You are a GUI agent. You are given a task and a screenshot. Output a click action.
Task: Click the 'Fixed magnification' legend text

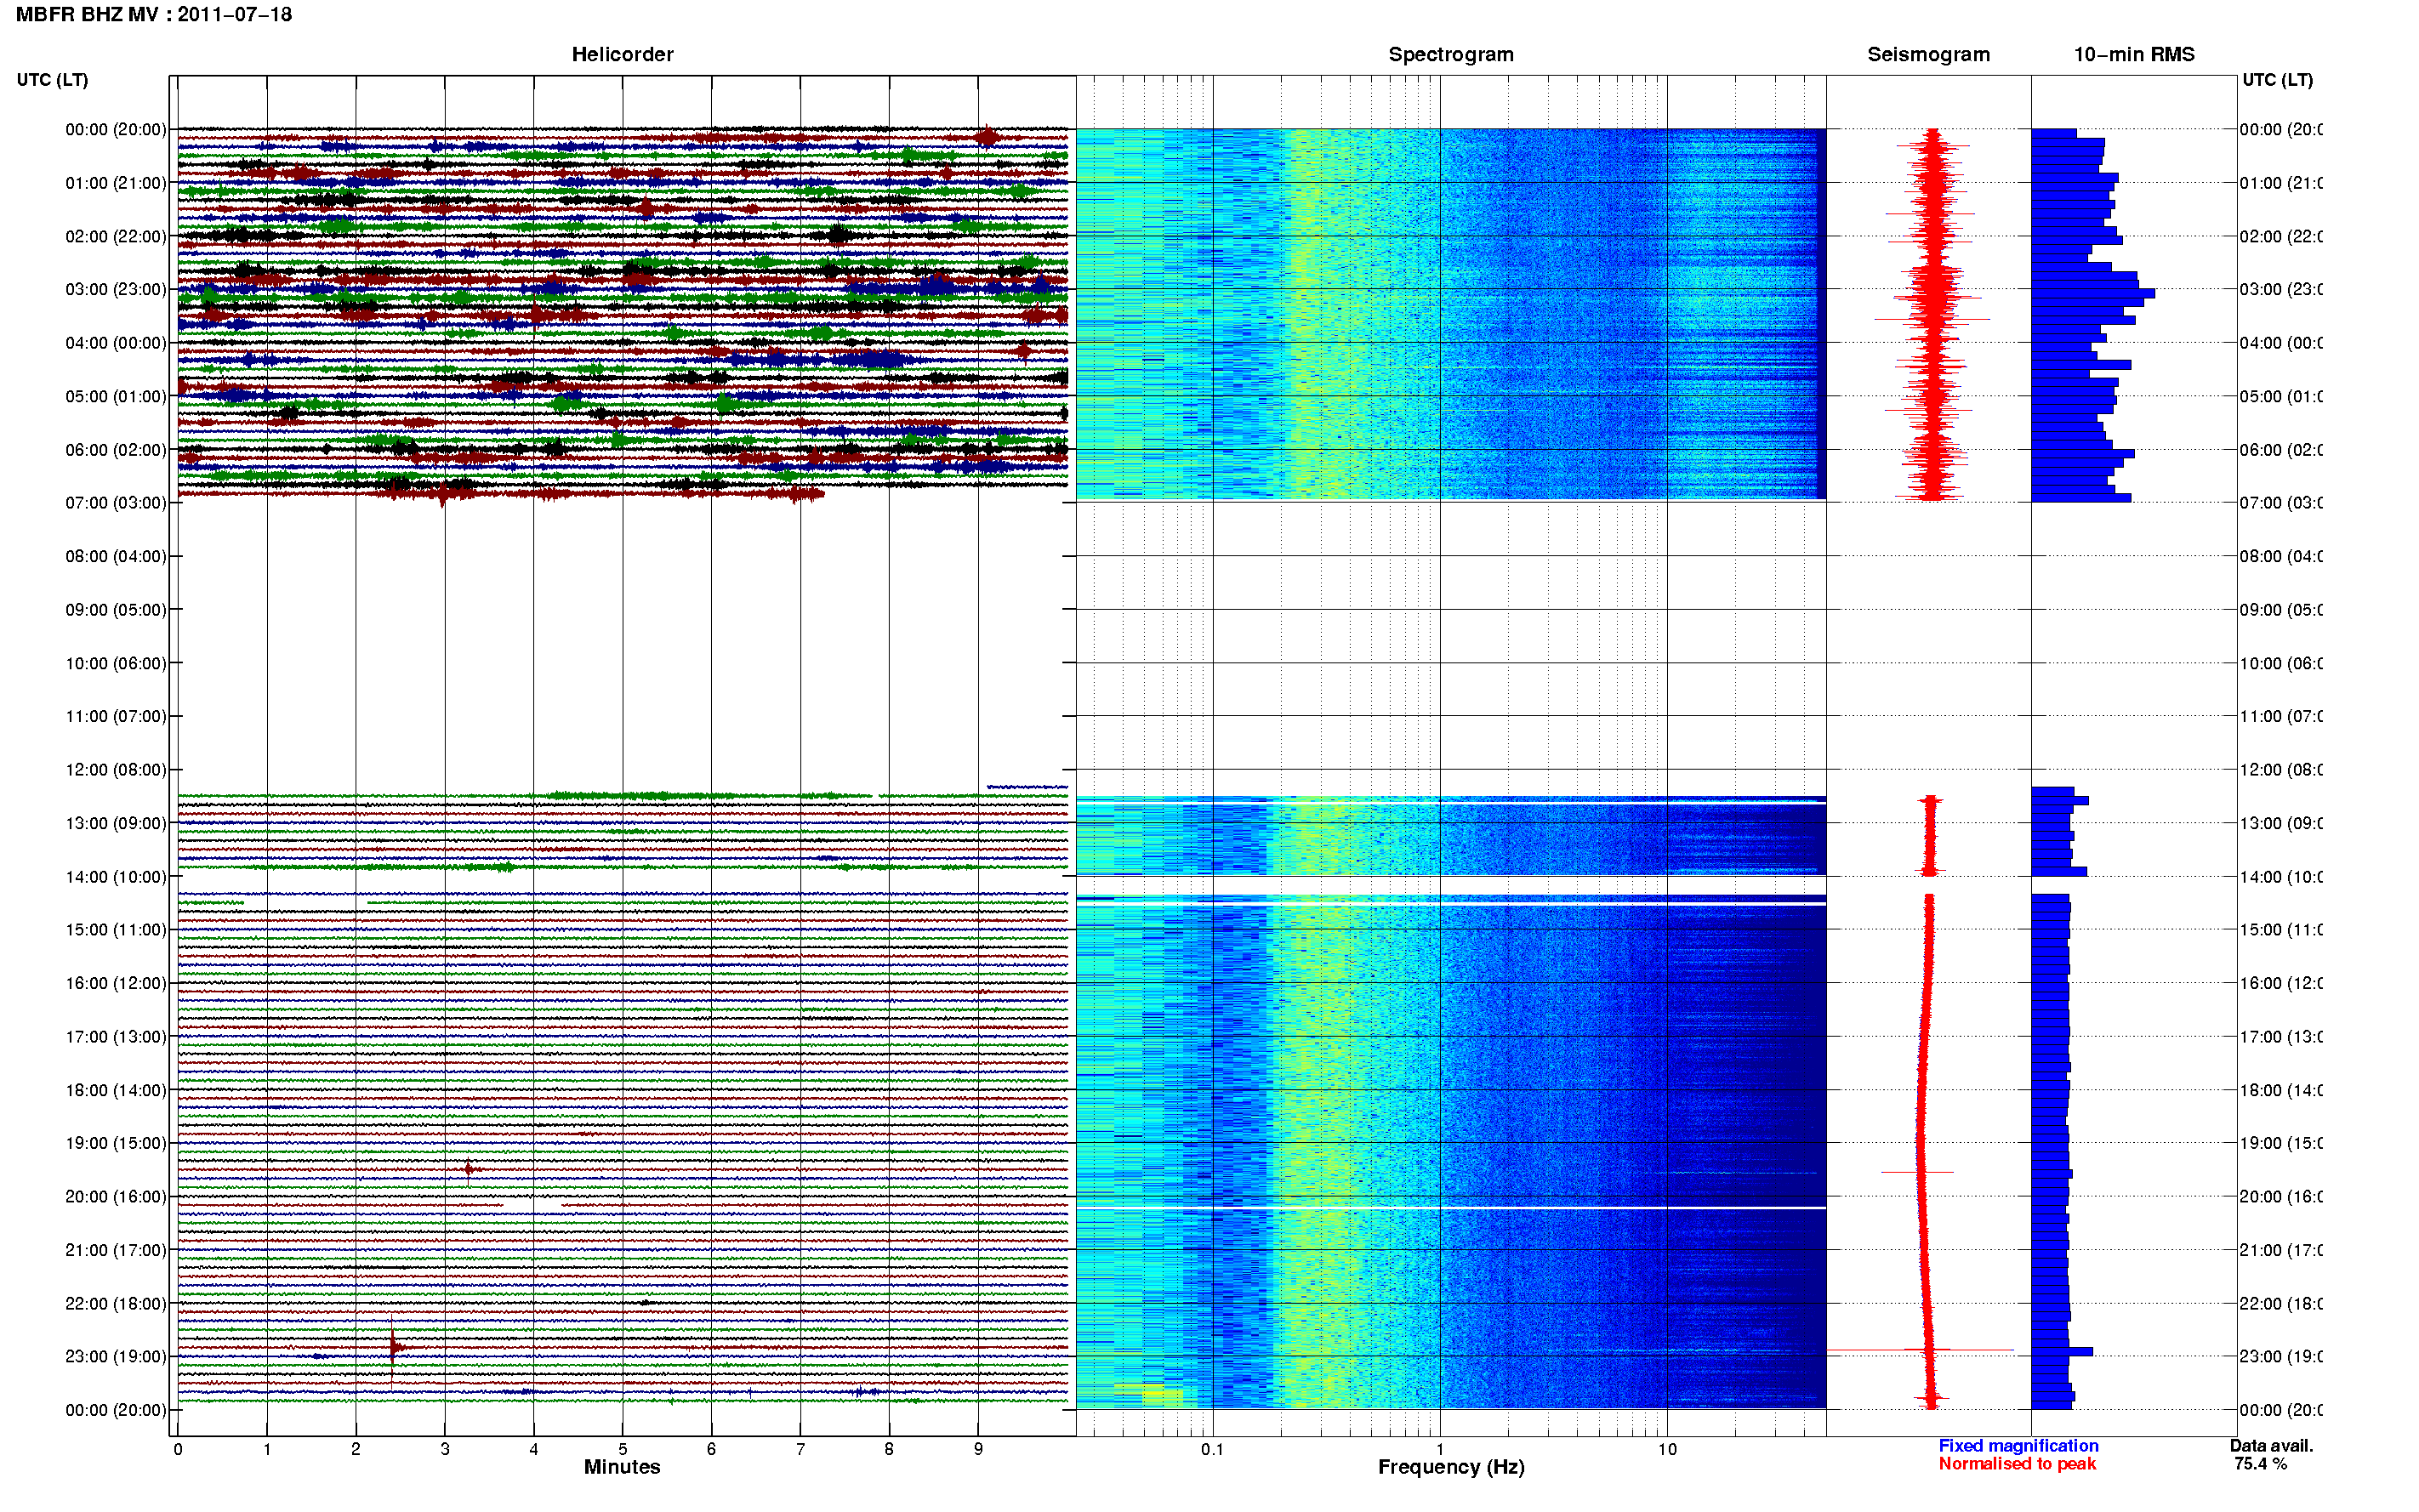click(x=2018, y=1446)
